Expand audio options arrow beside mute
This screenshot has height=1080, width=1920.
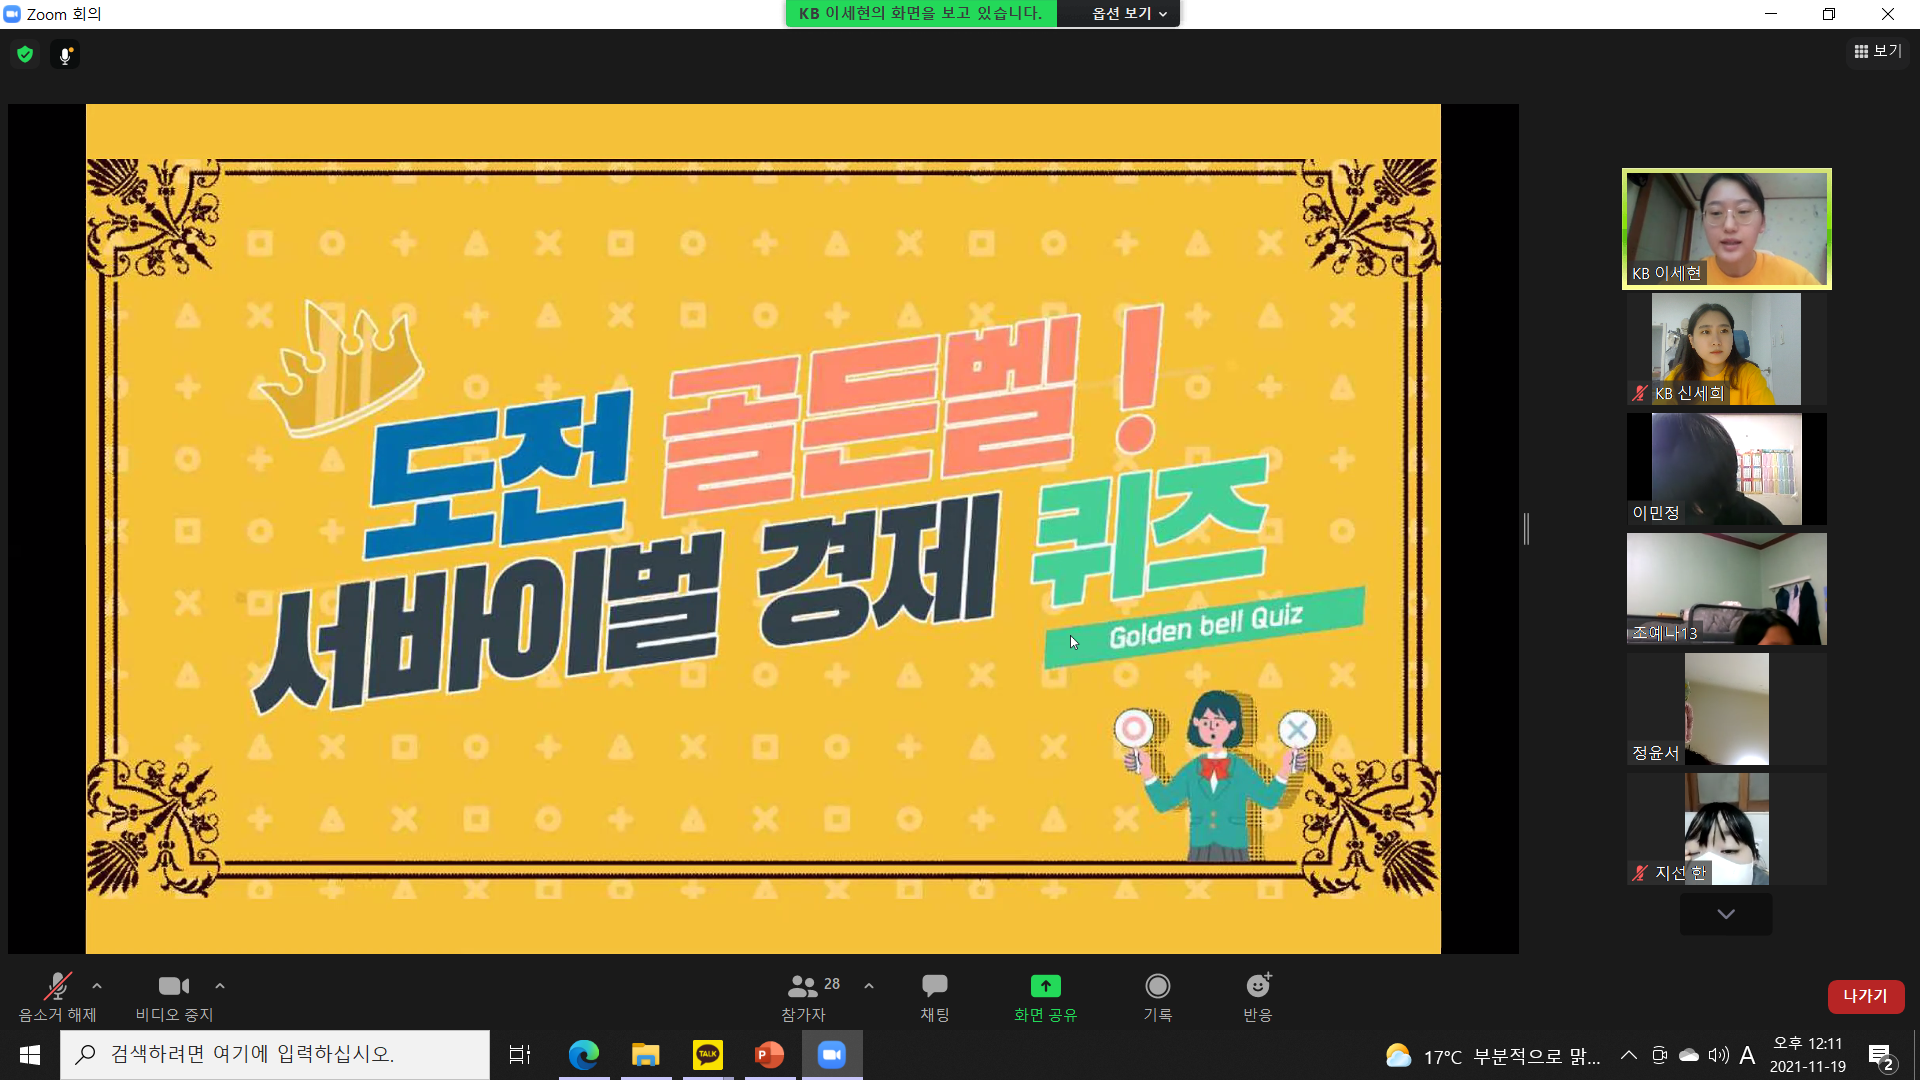click(97, 986)
